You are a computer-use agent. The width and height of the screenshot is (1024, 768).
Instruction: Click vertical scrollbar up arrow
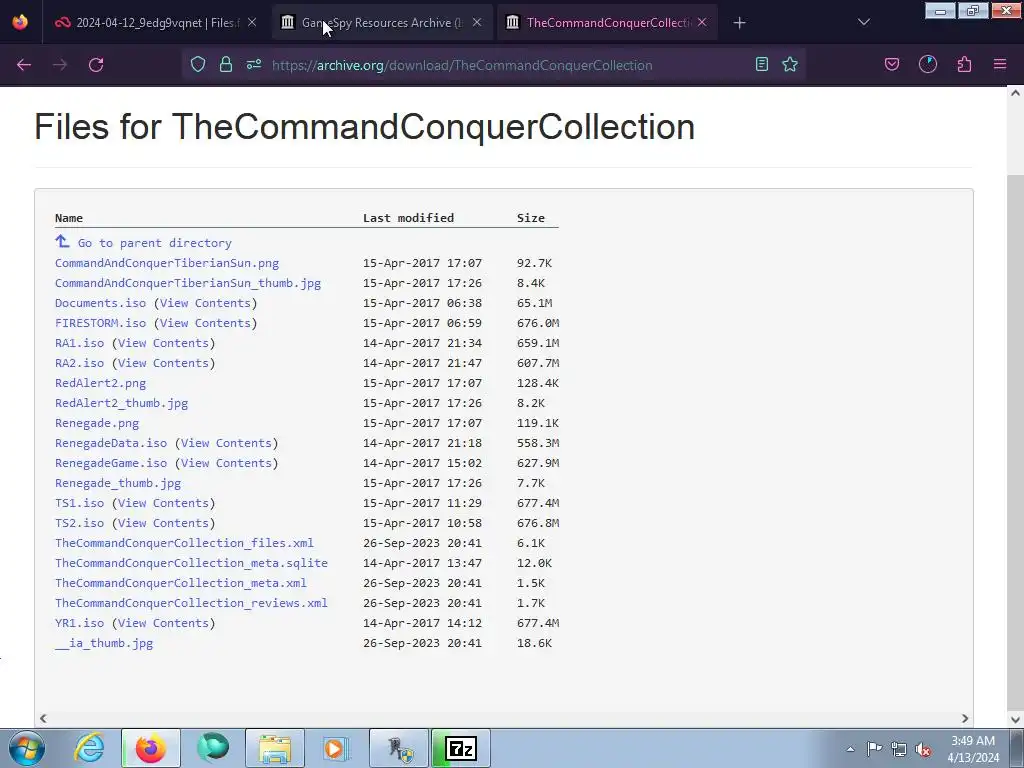tap(1016, 93)
